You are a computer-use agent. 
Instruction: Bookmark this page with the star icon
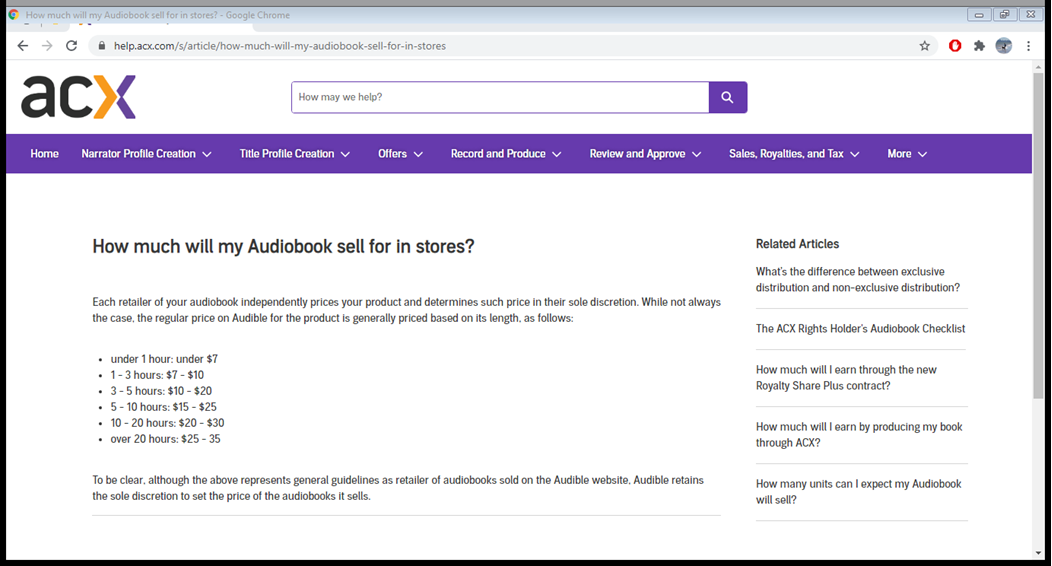coord(925,46)
